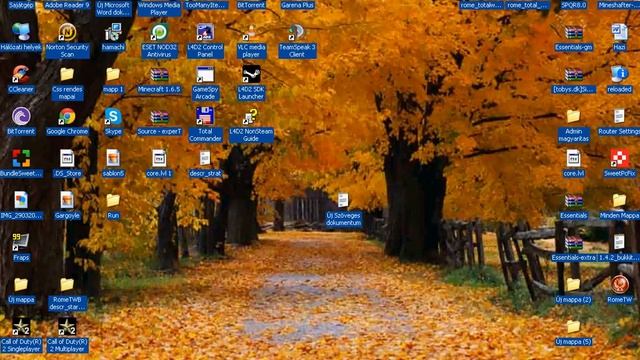
Task: Open the Új mappa (5) folder
Action: click(x=573, y=327)
